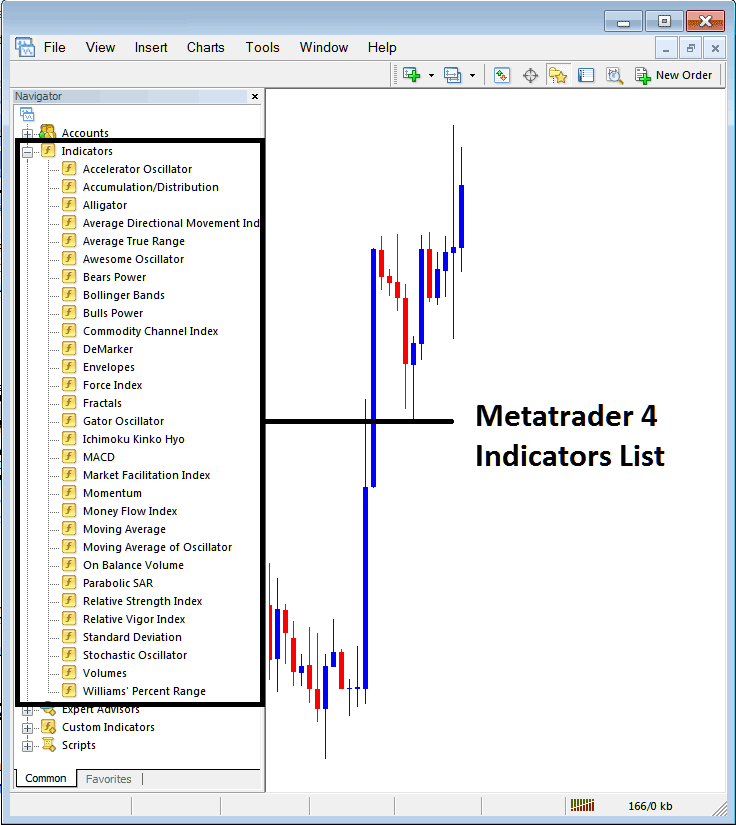Viewport: 736px width, 825px height.
Task: Show the Data Window crosshair icon
Action: (x=530, y=75)
